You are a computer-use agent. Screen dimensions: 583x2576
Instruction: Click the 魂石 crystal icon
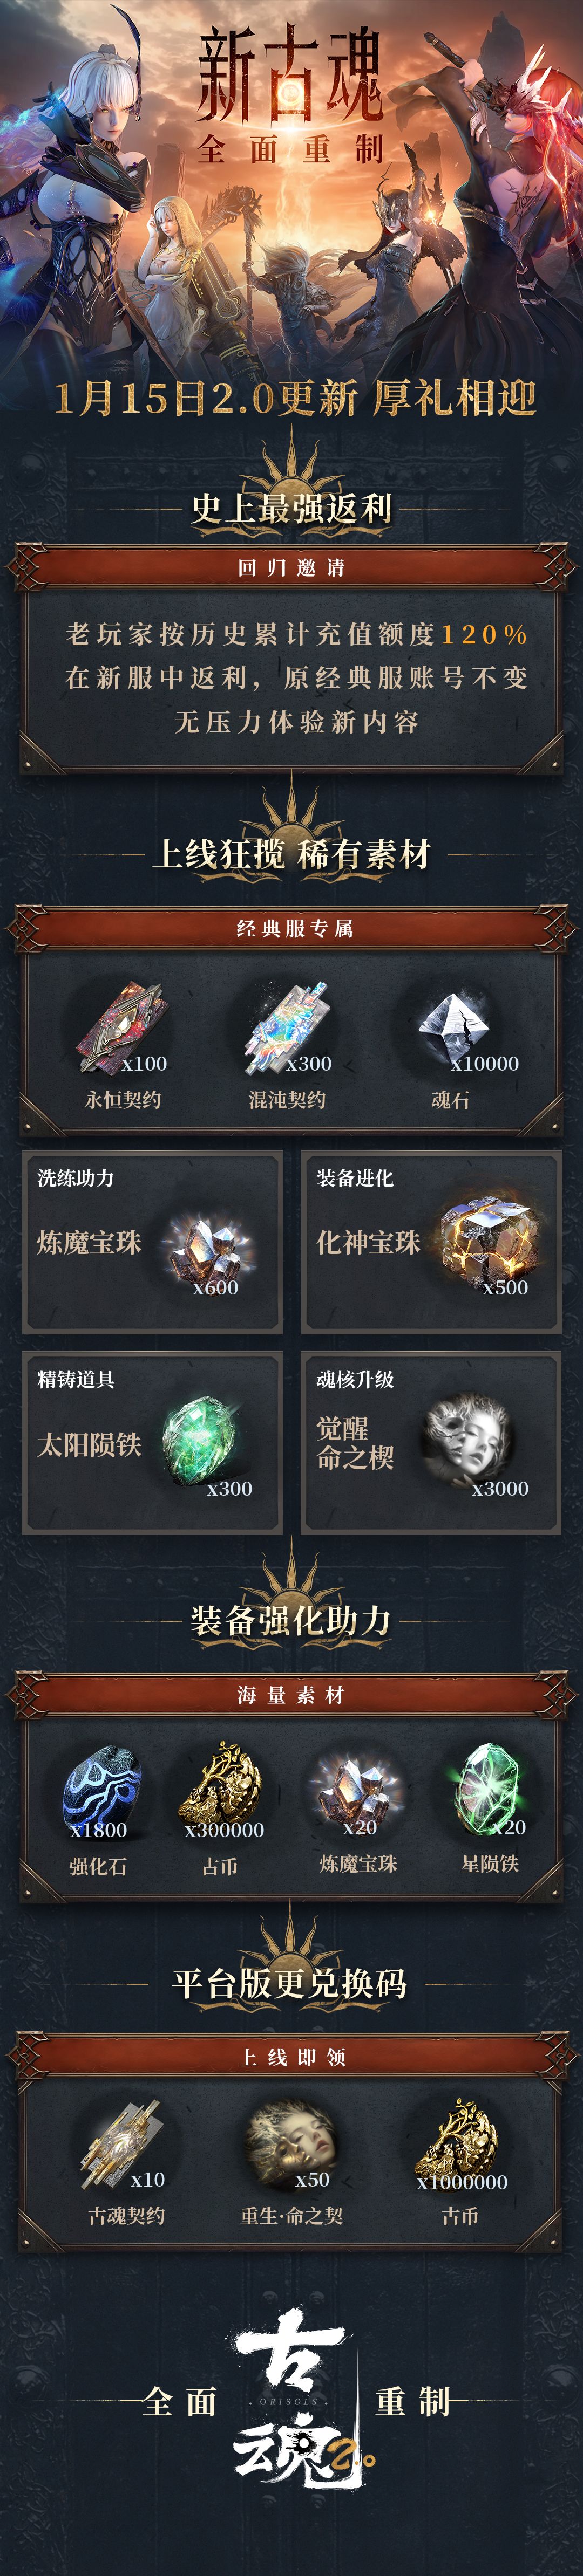coord(452,1026)
